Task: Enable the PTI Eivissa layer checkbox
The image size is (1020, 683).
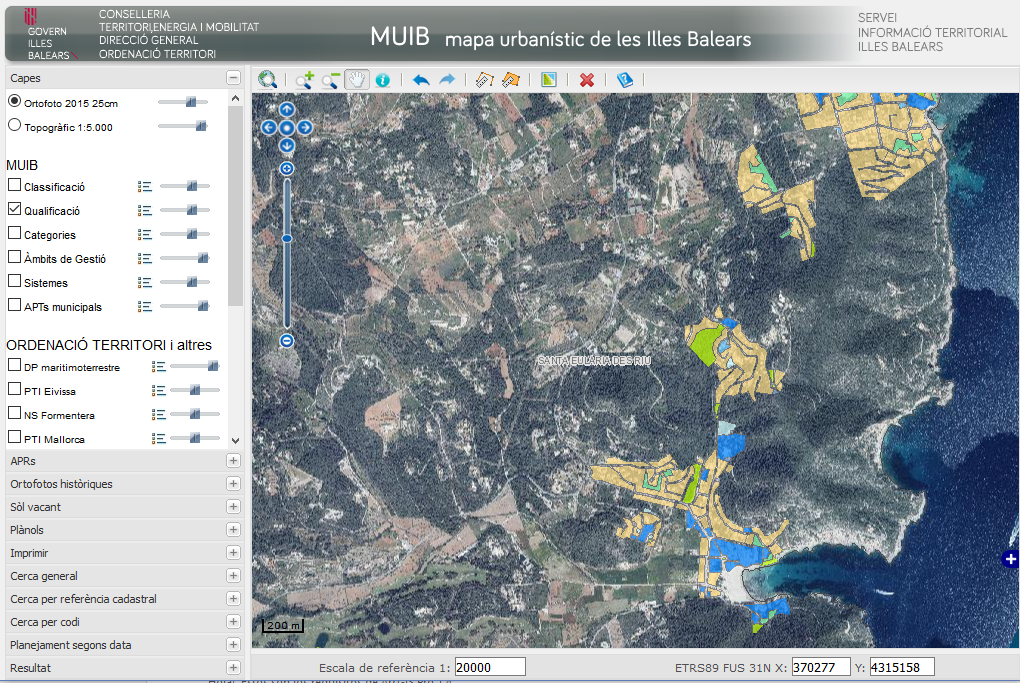Action: (14, 390)
